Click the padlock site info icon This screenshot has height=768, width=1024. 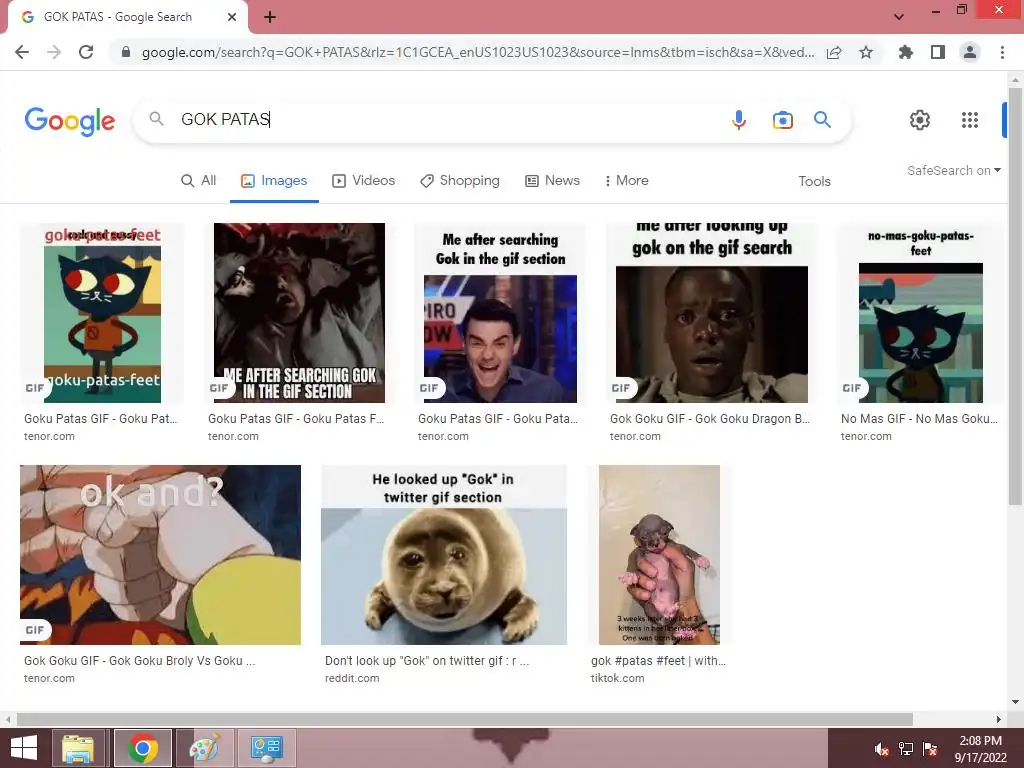tap(126, 52)
